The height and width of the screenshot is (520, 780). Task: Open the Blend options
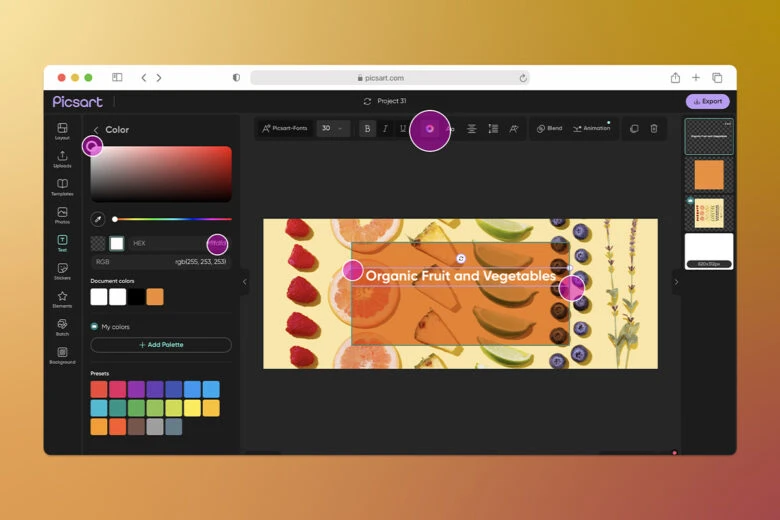coord(549,128)
